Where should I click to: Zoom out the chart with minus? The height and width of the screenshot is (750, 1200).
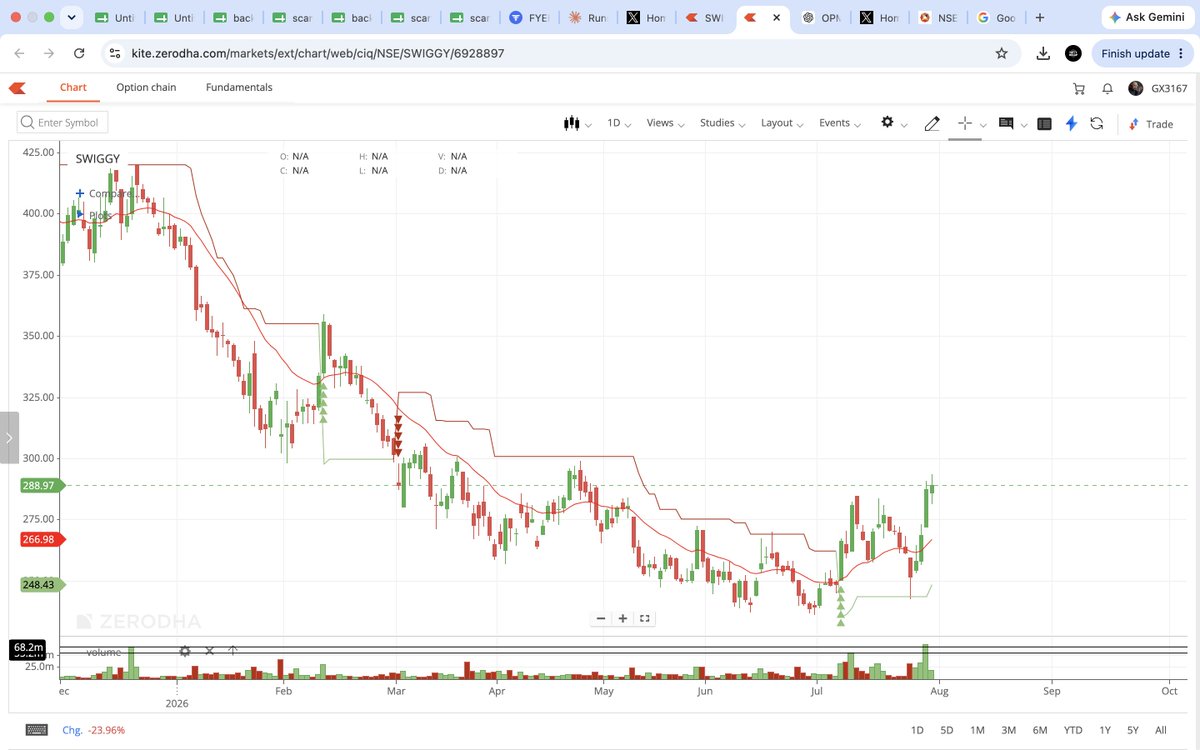click(x=601, y=618)
